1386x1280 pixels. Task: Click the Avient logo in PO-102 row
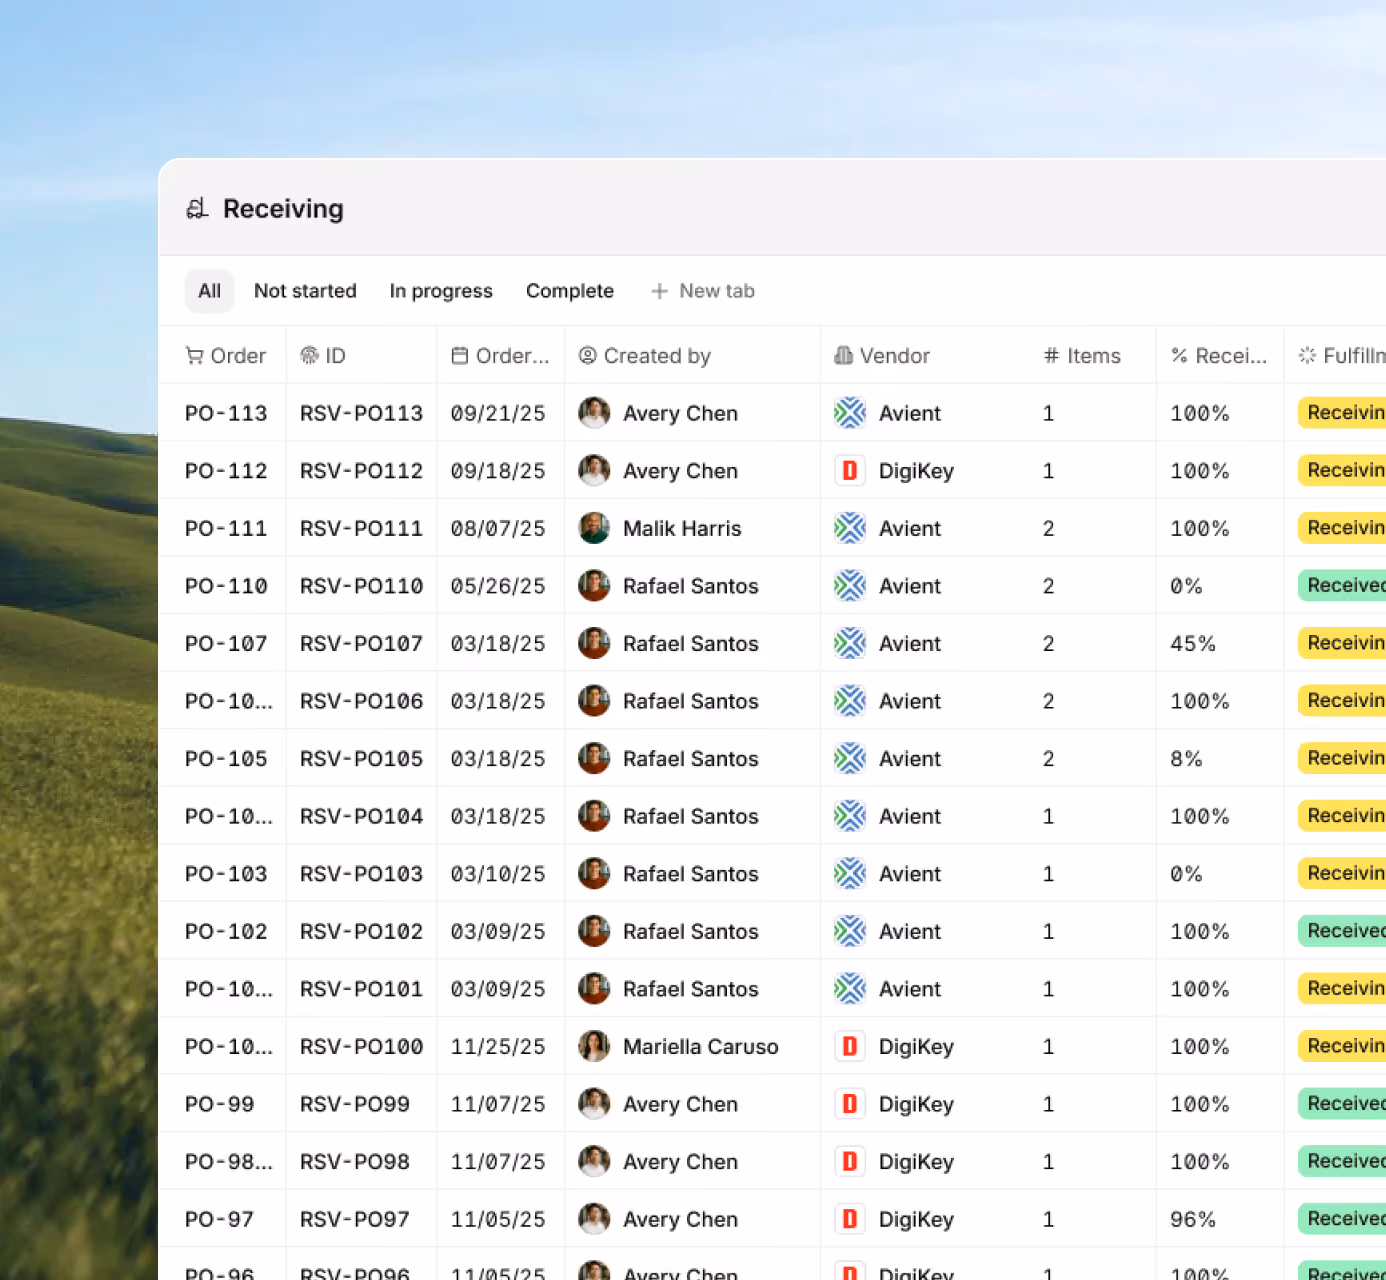pyautogui.click(x=850, y=931)
